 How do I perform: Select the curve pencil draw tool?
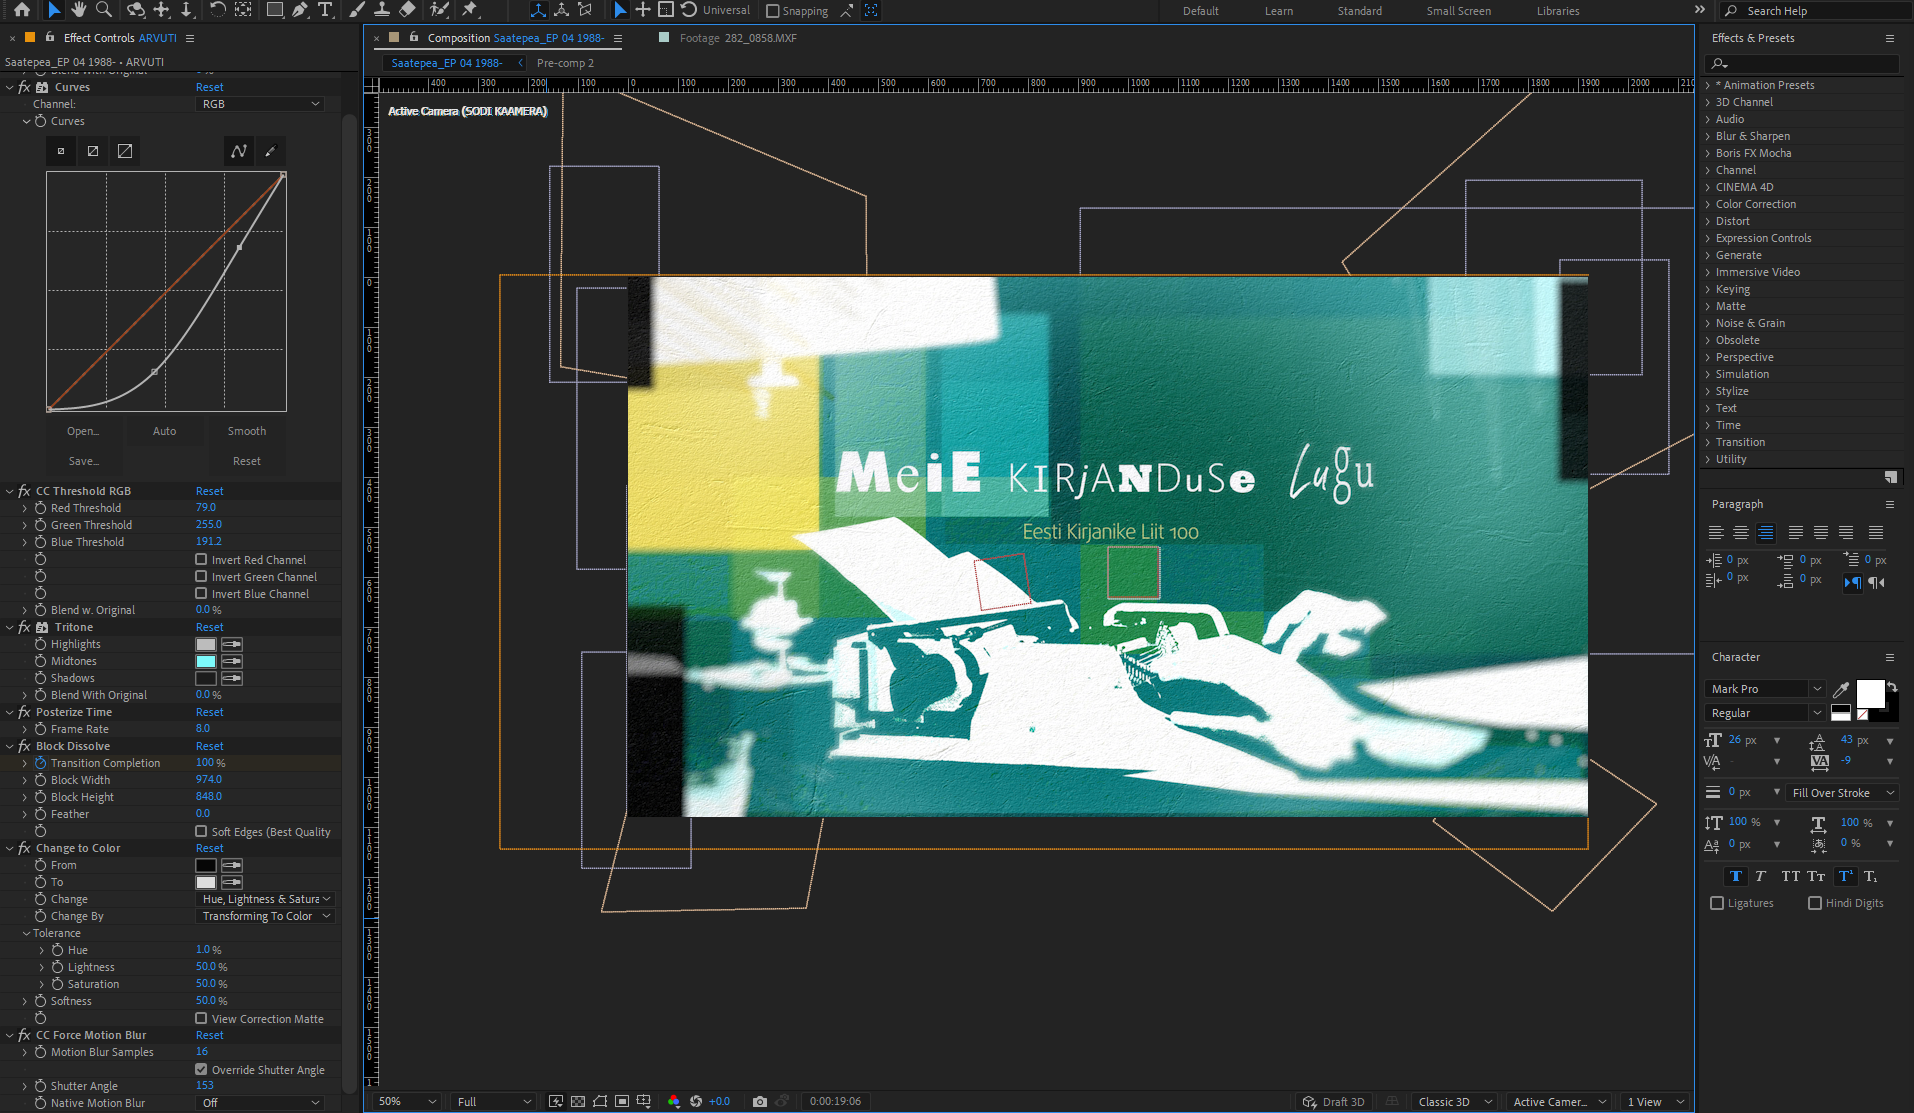270,151
